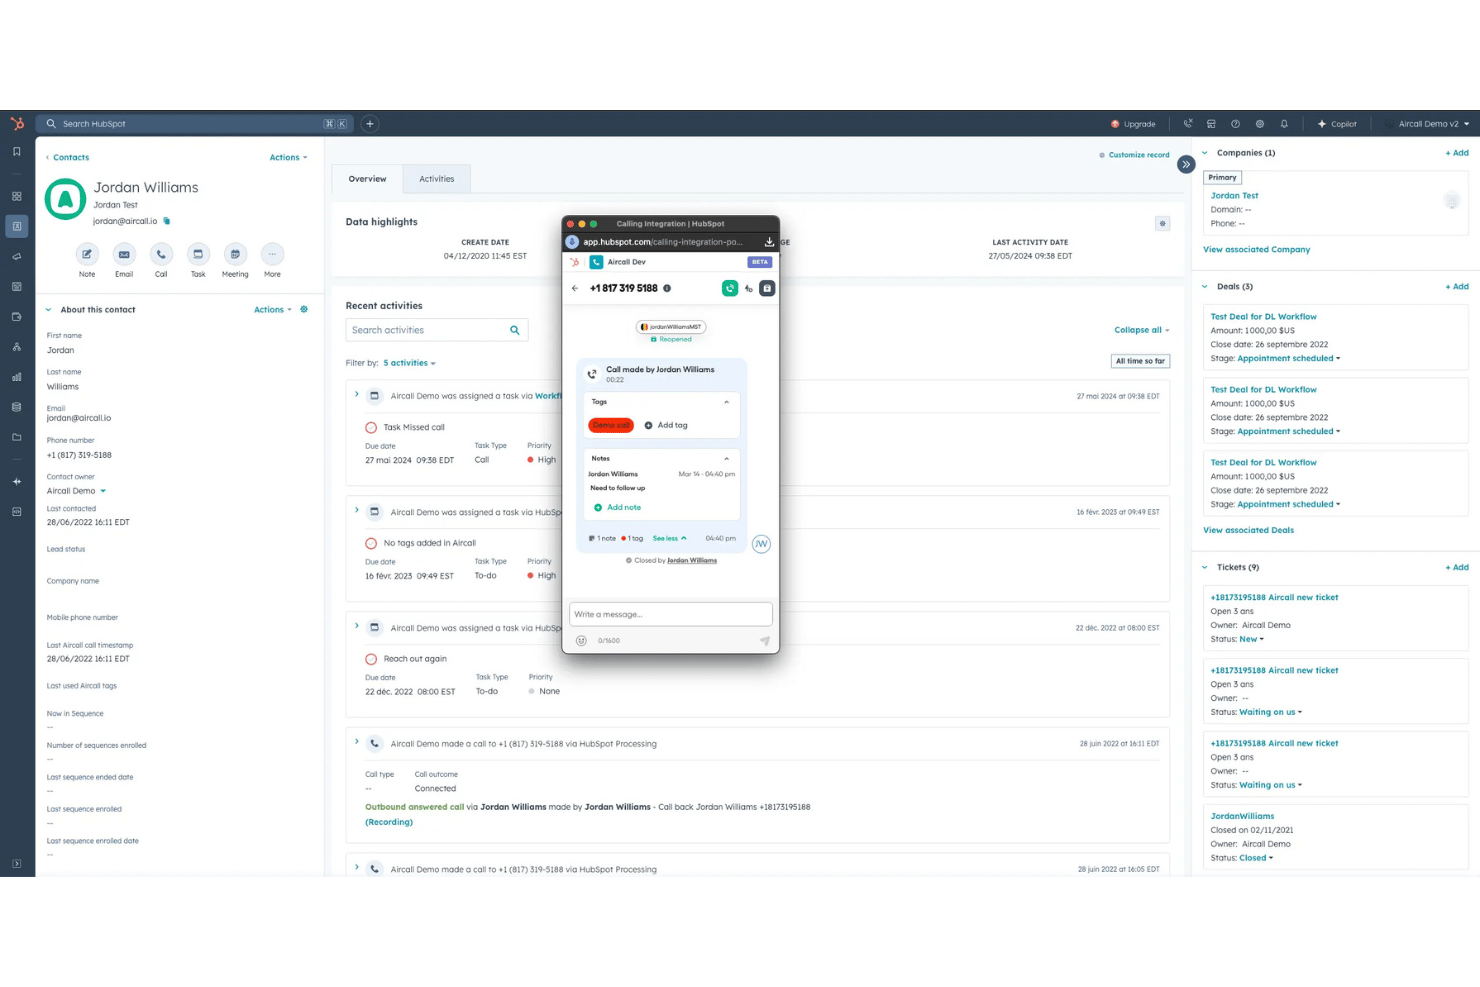Open the Data Management database icon in the sidebar
This screenshot has height=987, width=1480.
point(17,407)
